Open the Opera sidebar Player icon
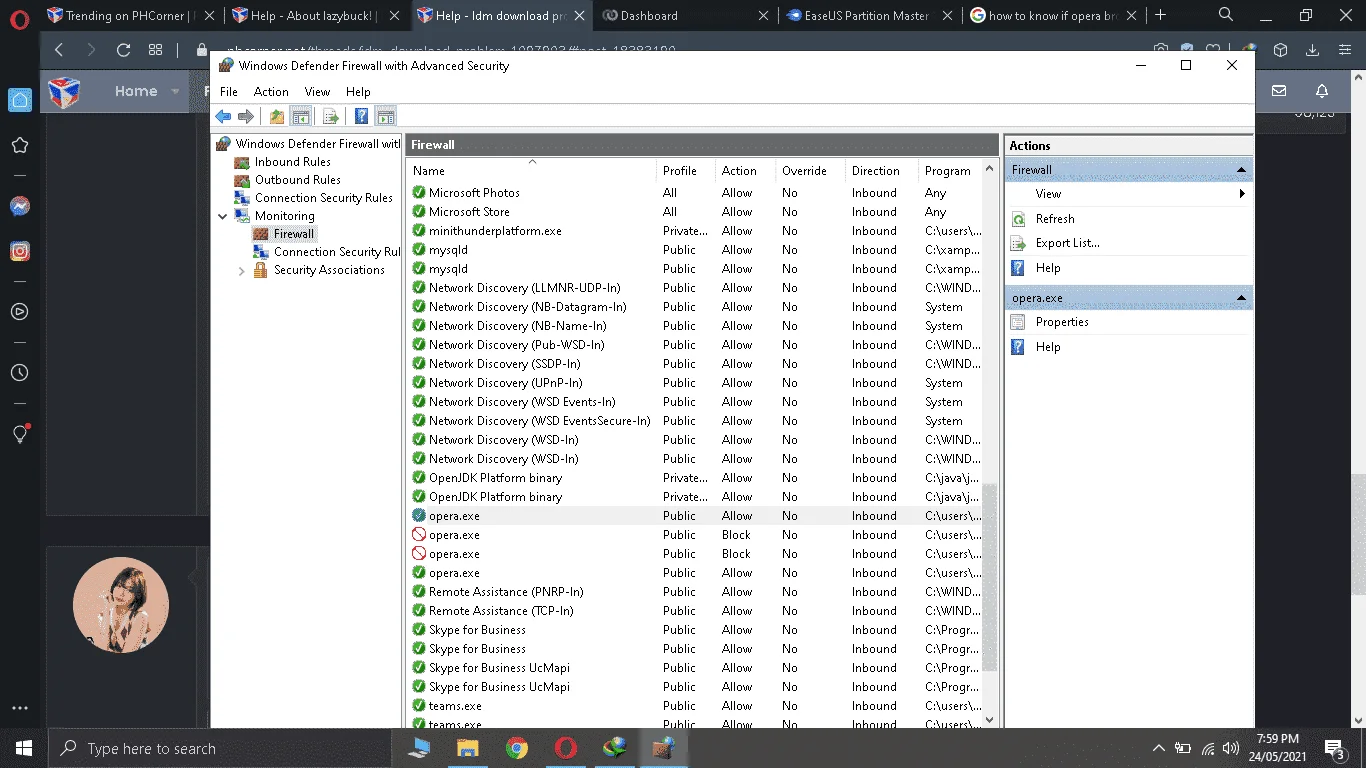 tap(19, 312)
